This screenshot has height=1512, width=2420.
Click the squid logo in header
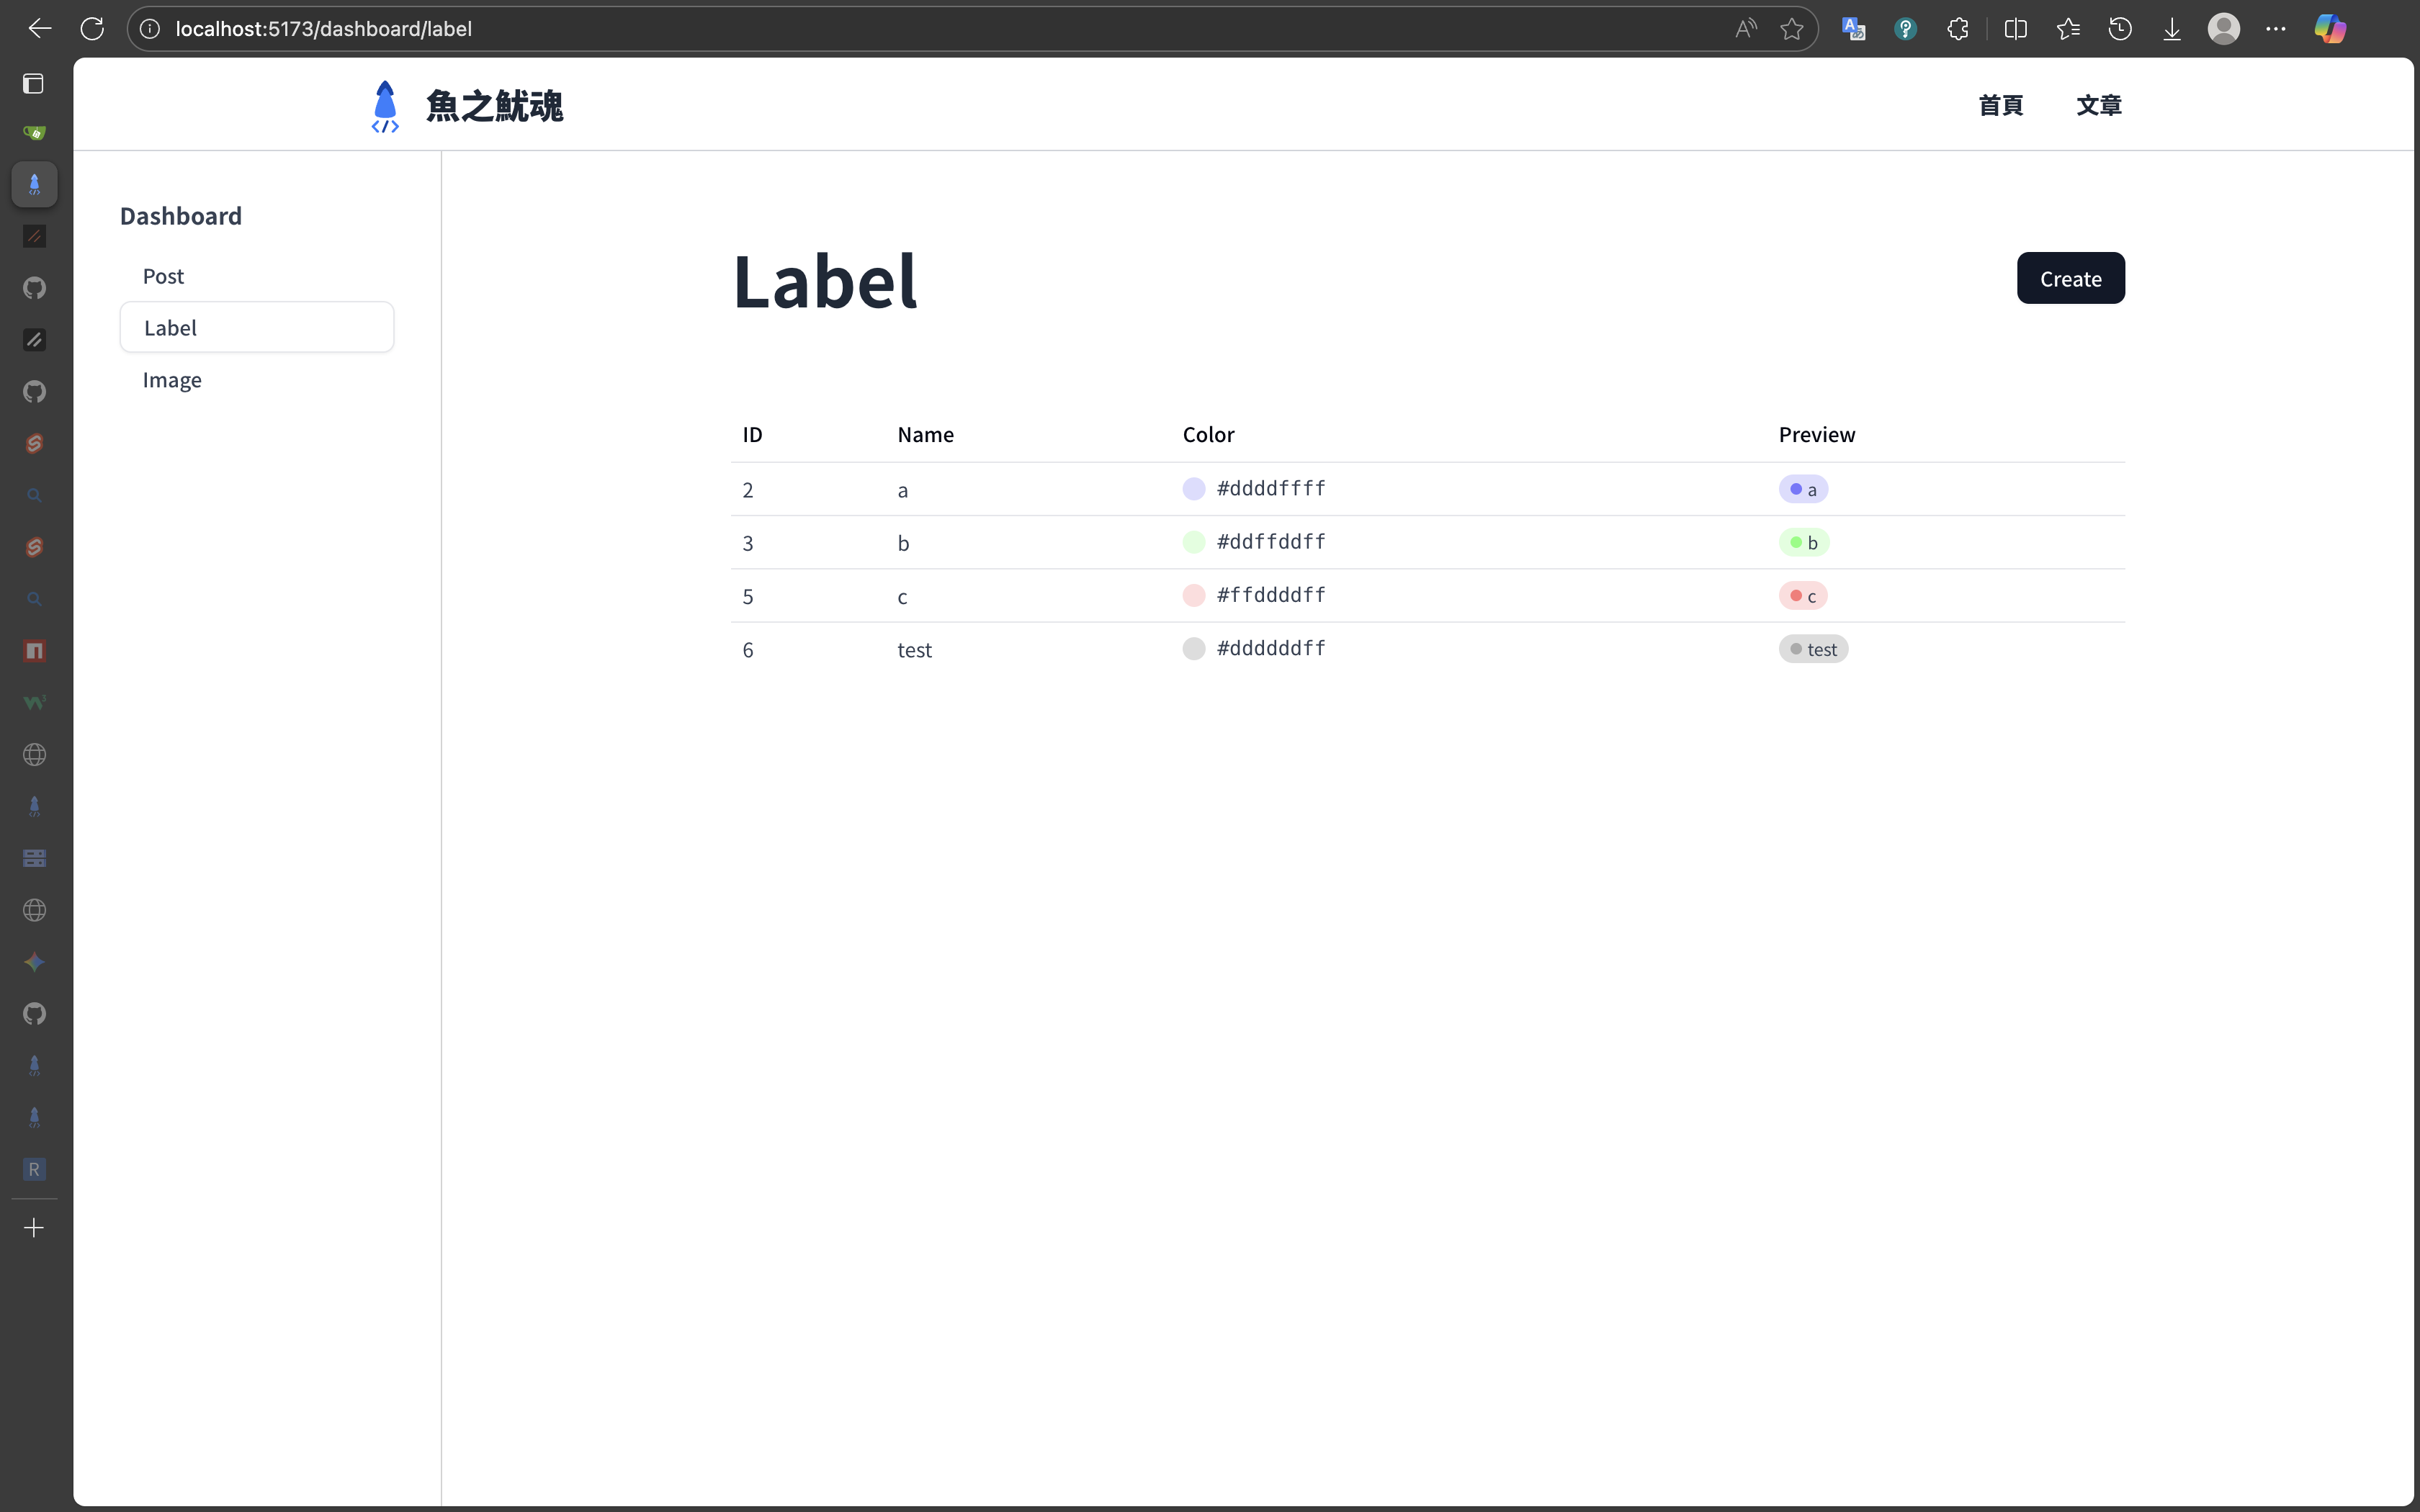click(385, 106)
